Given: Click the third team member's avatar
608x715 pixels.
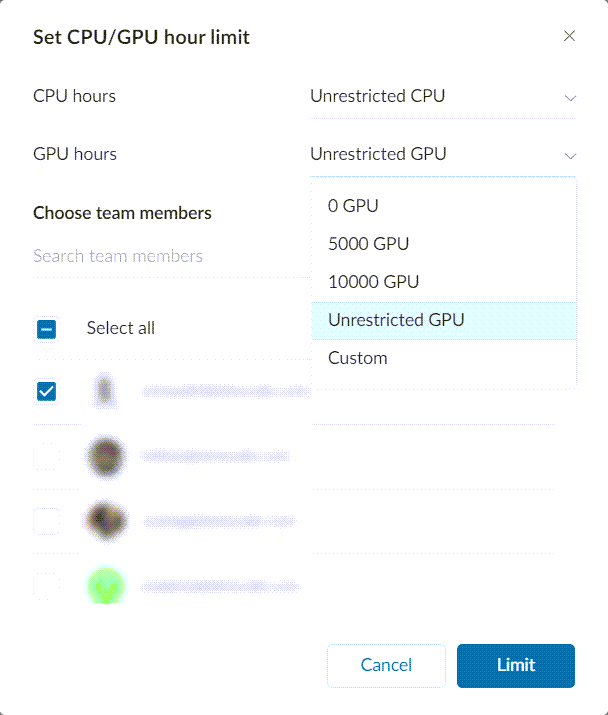Looking at the screenshot, I should pyautogui.click(x=105, y=521).
